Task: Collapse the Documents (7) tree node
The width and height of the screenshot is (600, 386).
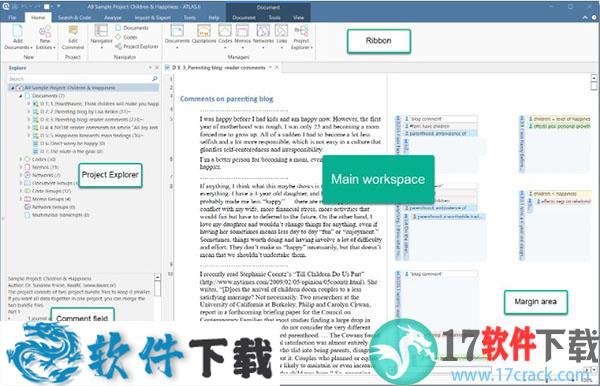Action: (x=21, y=96)
